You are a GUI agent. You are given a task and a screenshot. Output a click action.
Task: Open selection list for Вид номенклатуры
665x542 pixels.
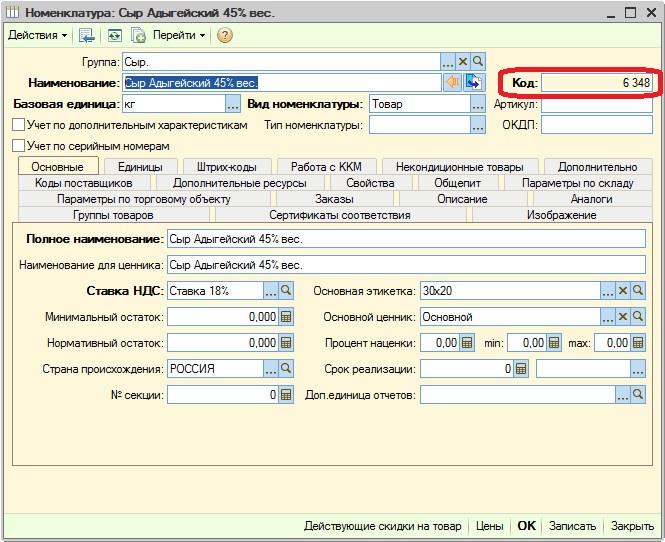[480, 104]
